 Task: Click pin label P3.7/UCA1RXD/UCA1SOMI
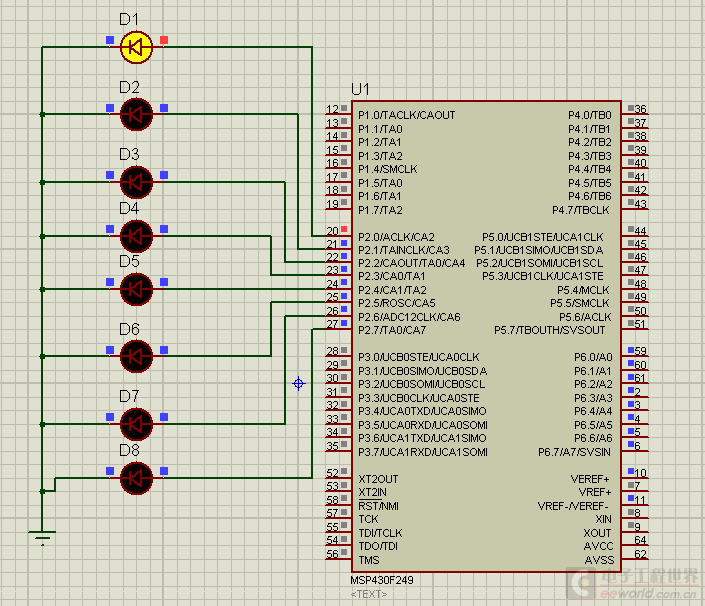(x=423, y=452)
